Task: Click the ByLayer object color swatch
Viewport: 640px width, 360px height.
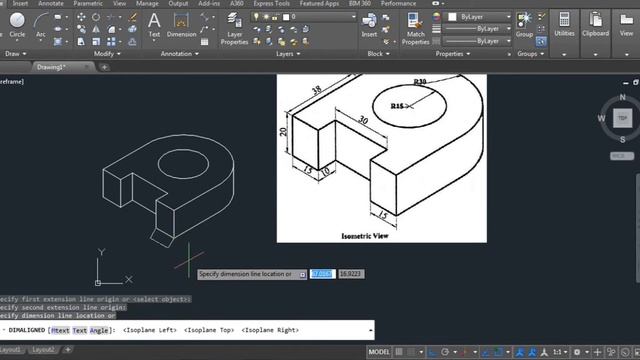Action: tap(452, 17)
